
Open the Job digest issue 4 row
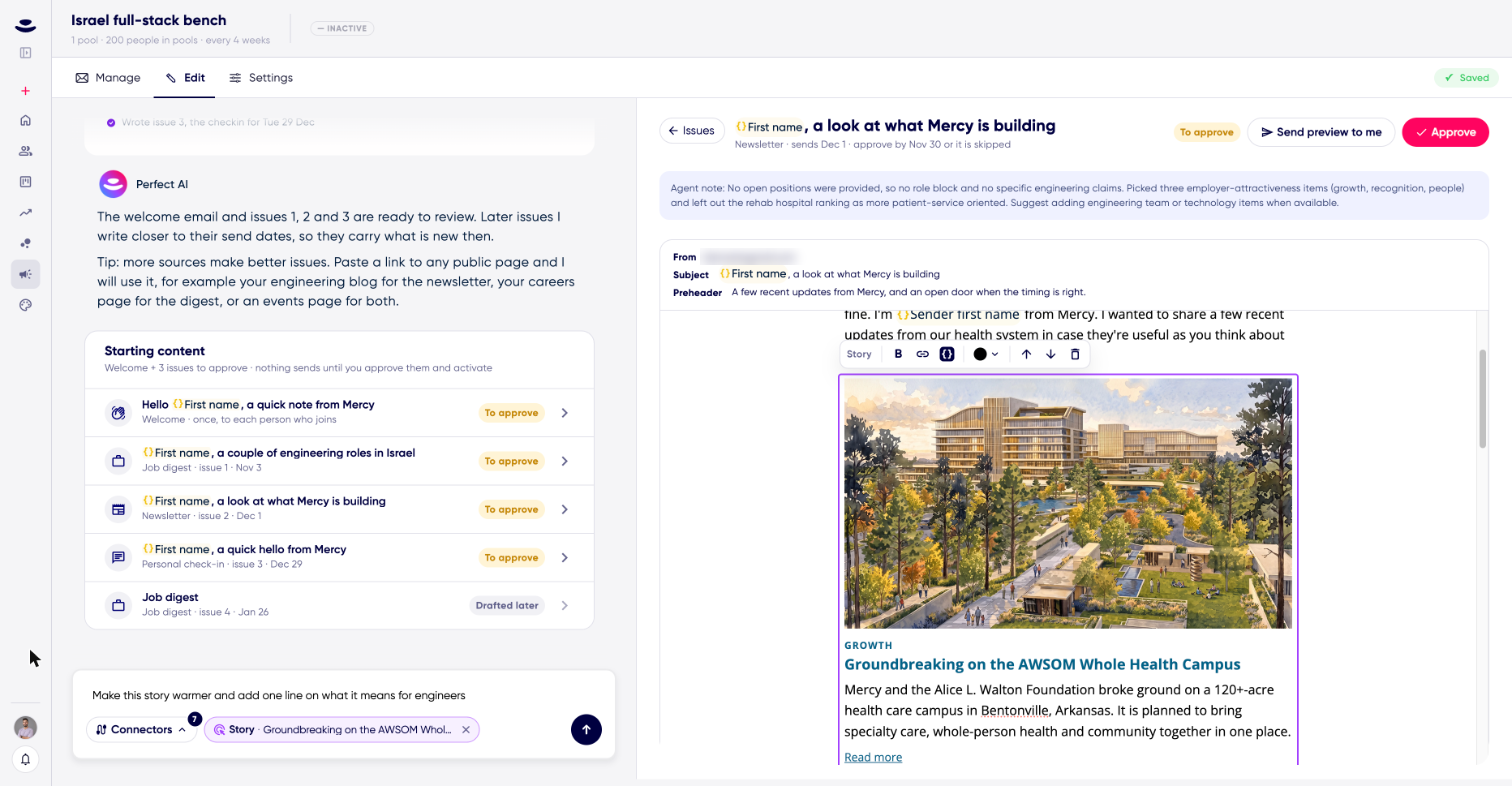340,605
